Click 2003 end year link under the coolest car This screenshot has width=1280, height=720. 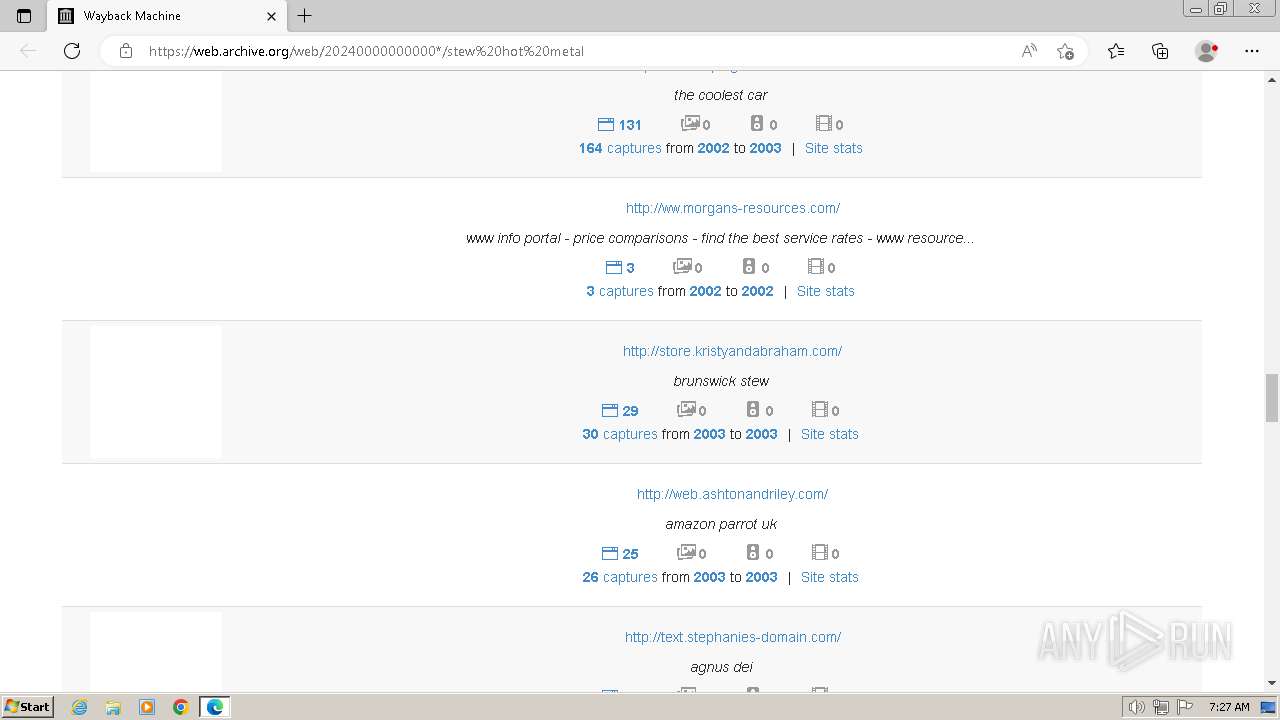point(765,148)
